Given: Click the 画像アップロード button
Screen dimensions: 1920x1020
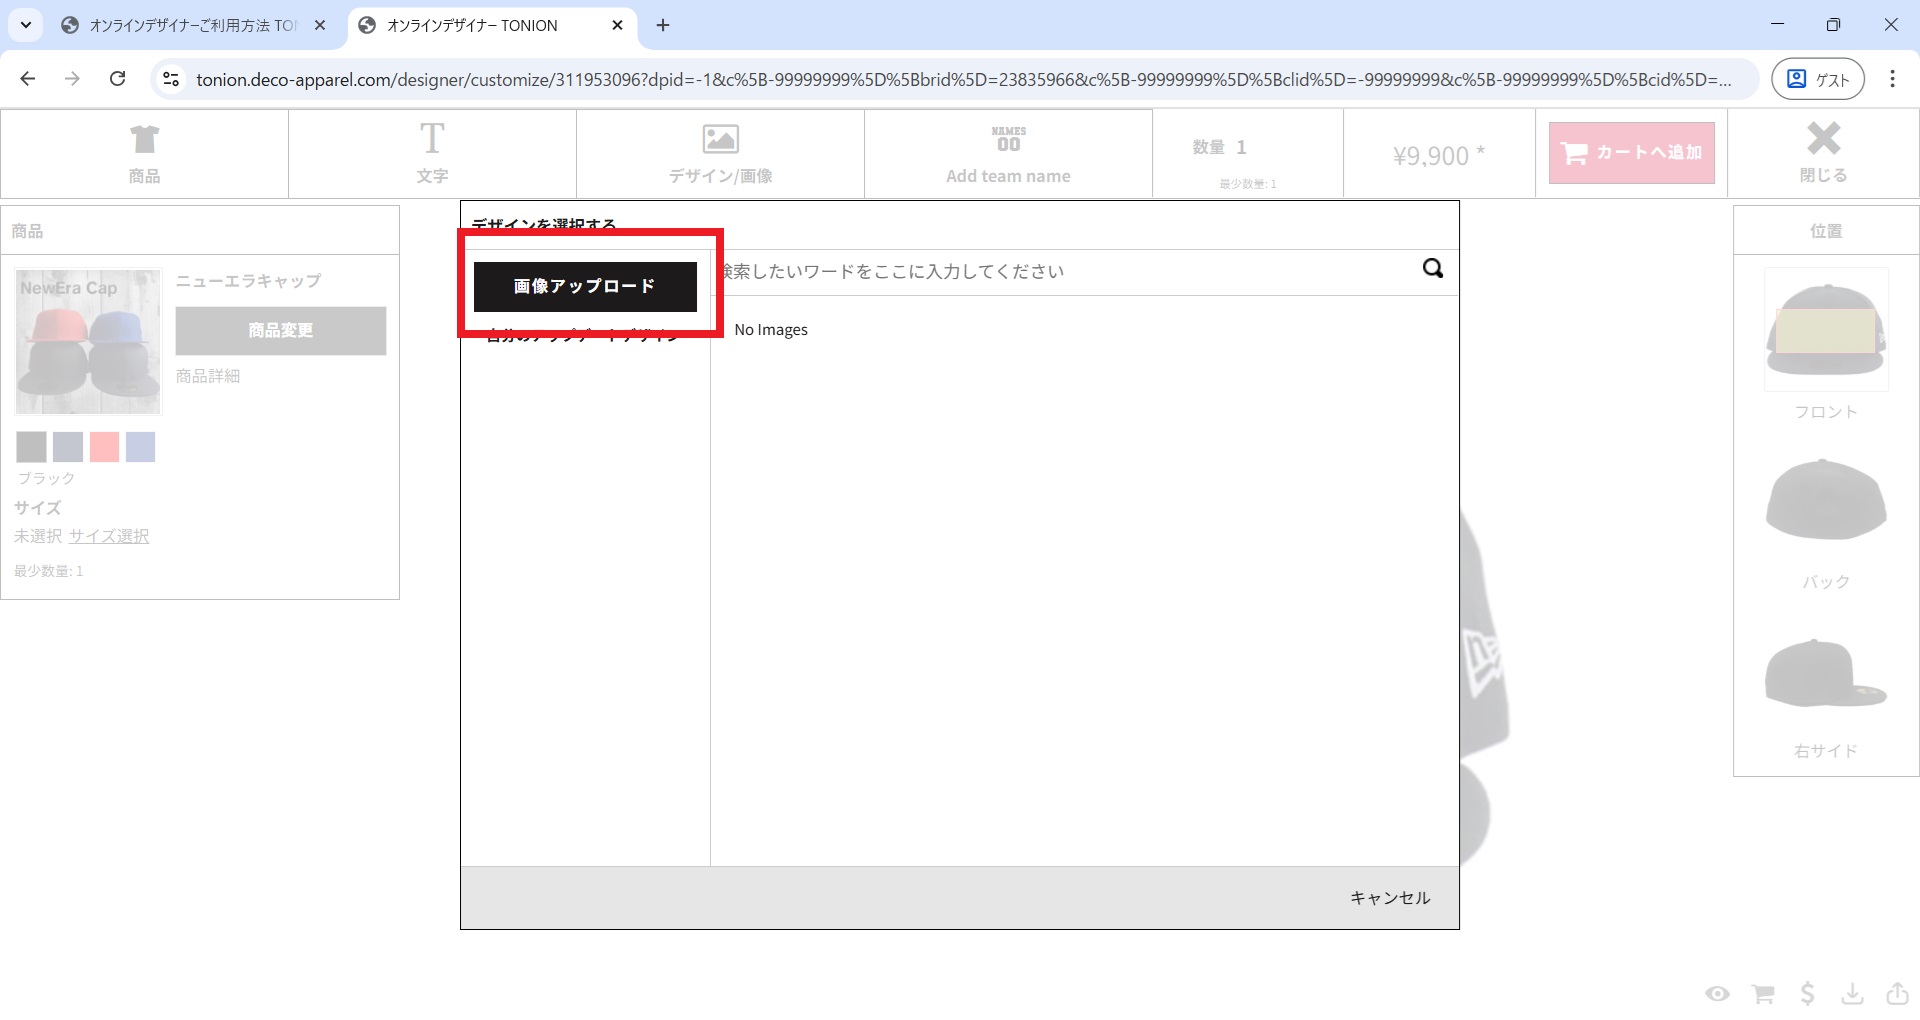Looking at the screenshot, I should click(585, 287).
